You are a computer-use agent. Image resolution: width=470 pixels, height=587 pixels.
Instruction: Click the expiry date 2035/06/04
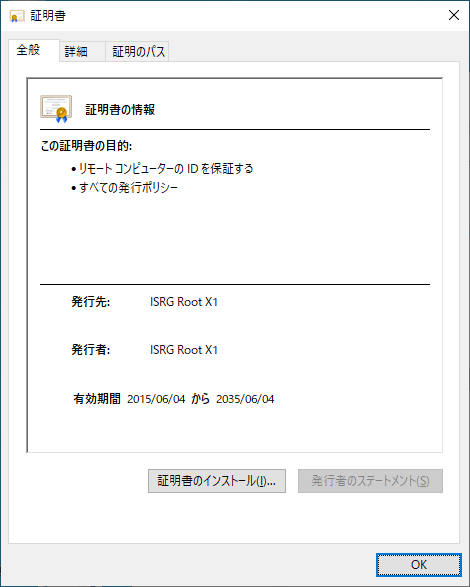coord(245,399)
